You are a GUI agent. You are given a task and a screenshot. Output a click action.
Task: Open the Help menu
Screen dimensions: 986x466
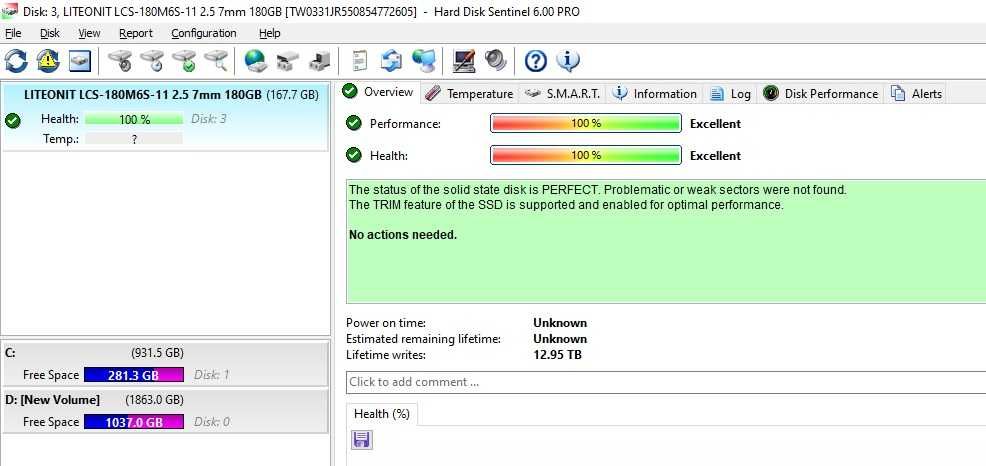[270, 33]
